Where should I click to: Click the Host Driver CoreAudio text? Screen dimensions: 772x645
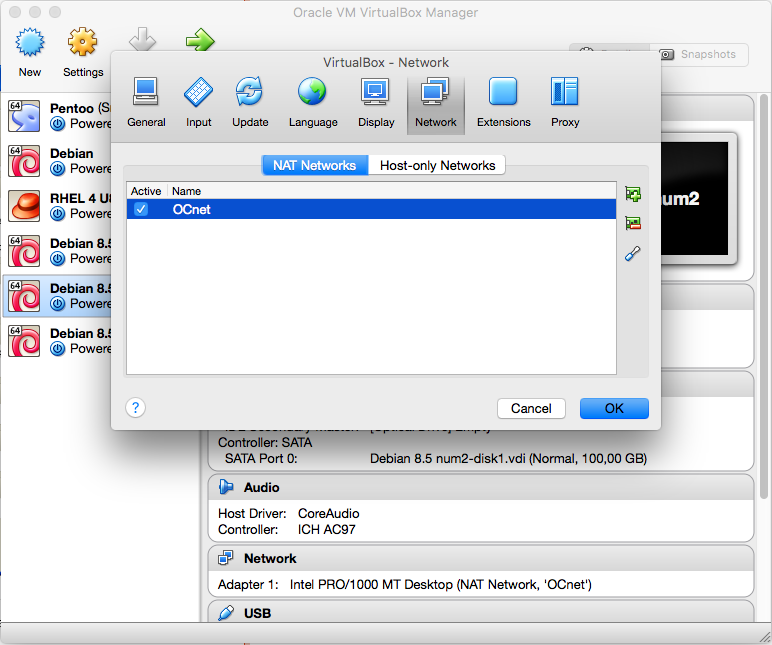(x=289, y=514)
